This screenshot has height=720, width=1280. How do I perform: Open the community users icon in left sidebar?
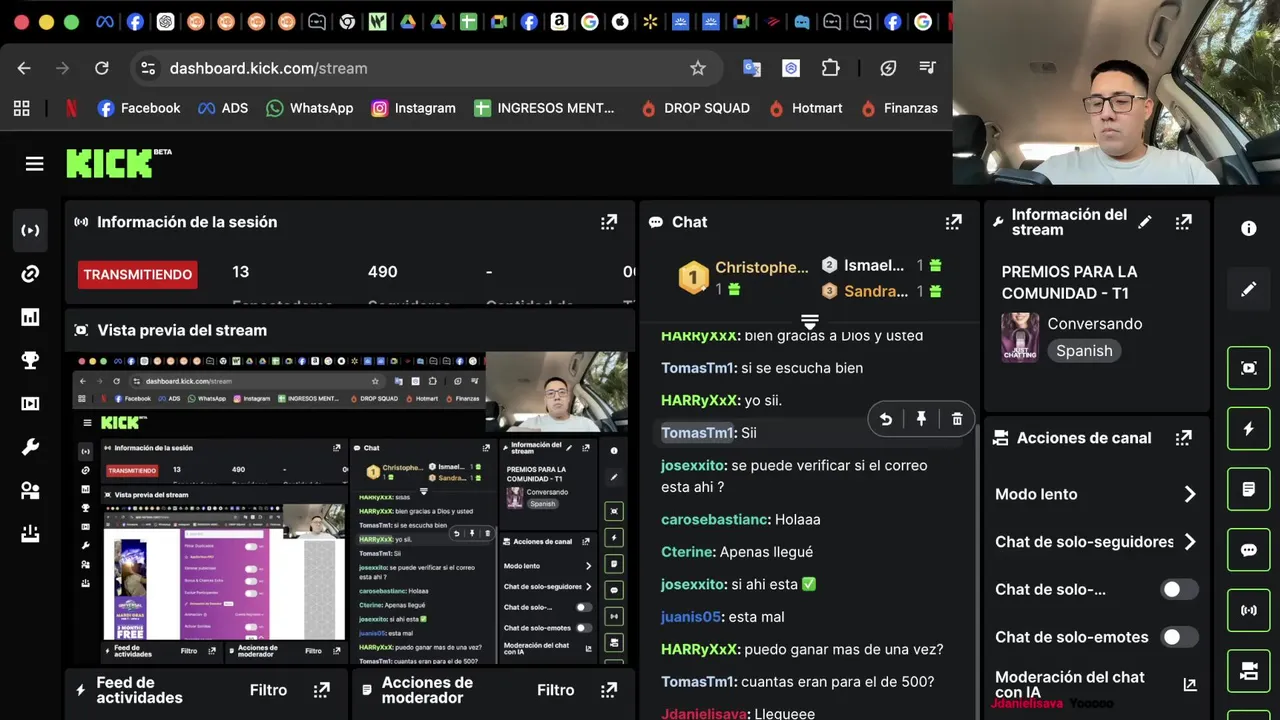tap(30, 490)
